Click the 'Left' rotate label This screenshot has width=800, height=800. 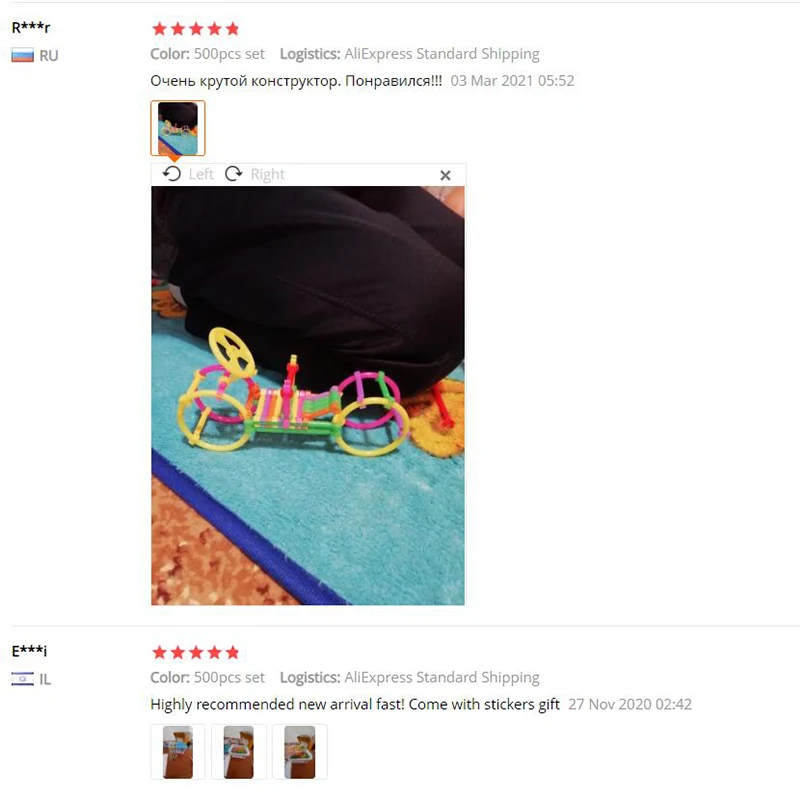[x=201, y=174]
